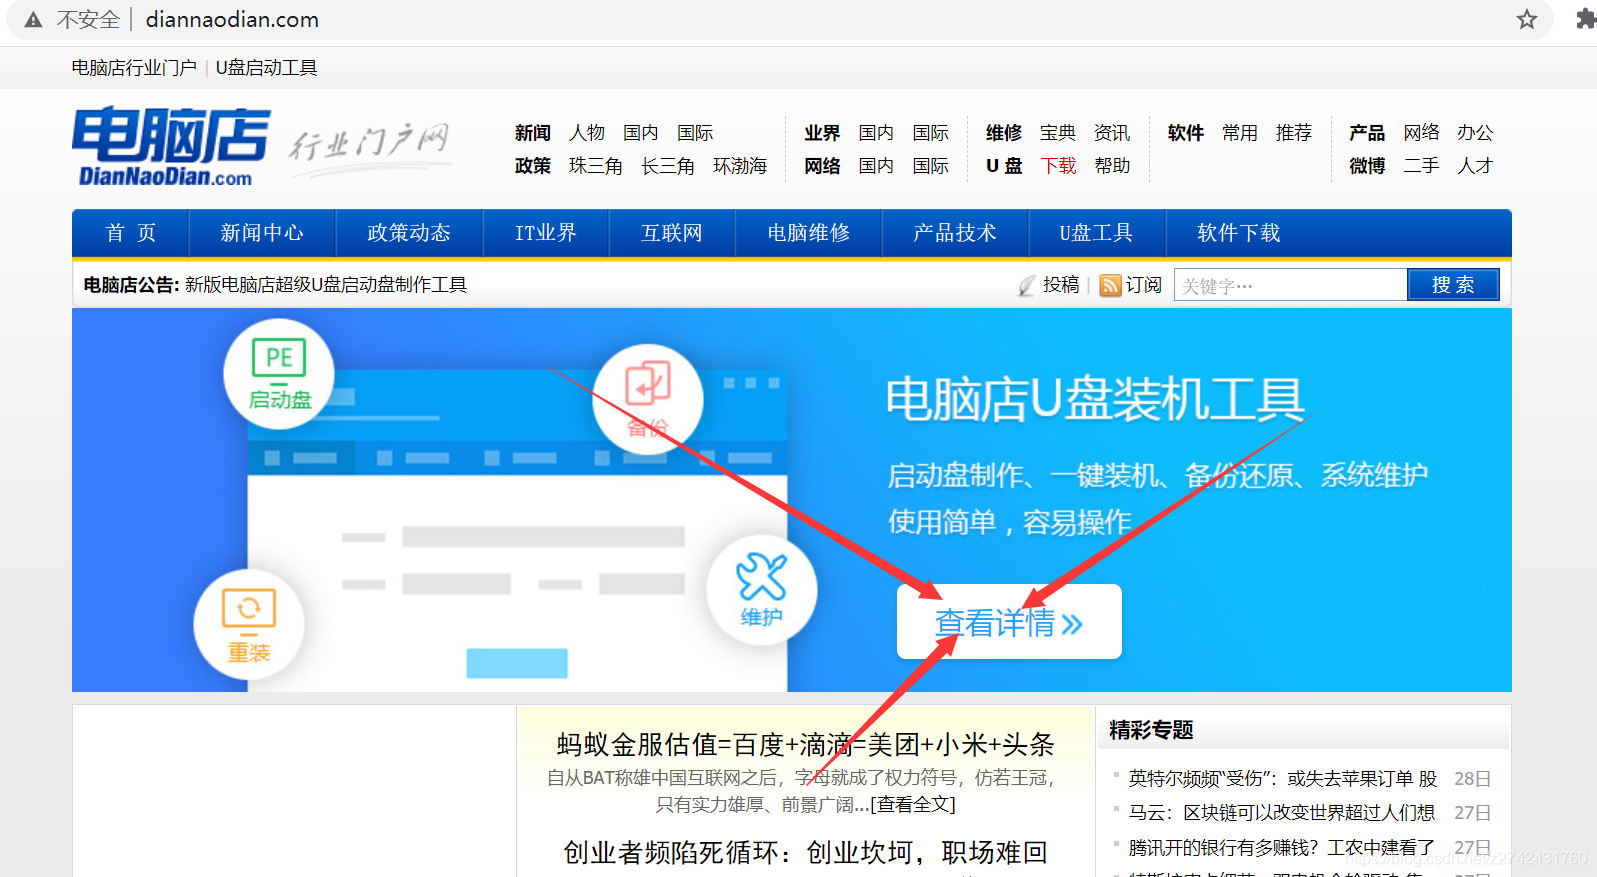Viewport: 1597px width, 877px height.
Task: Open the 首页 navigation tab
Action: coord(131,233)
